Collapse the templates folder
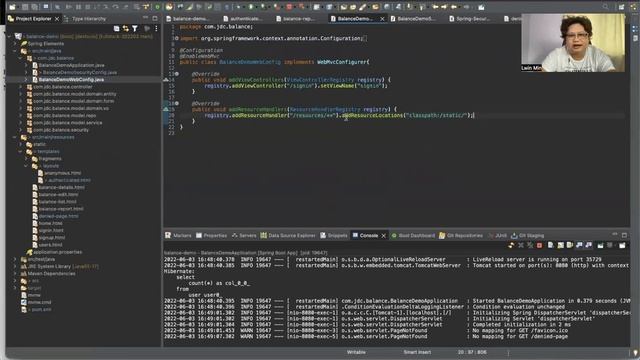 tap(21, 151)
